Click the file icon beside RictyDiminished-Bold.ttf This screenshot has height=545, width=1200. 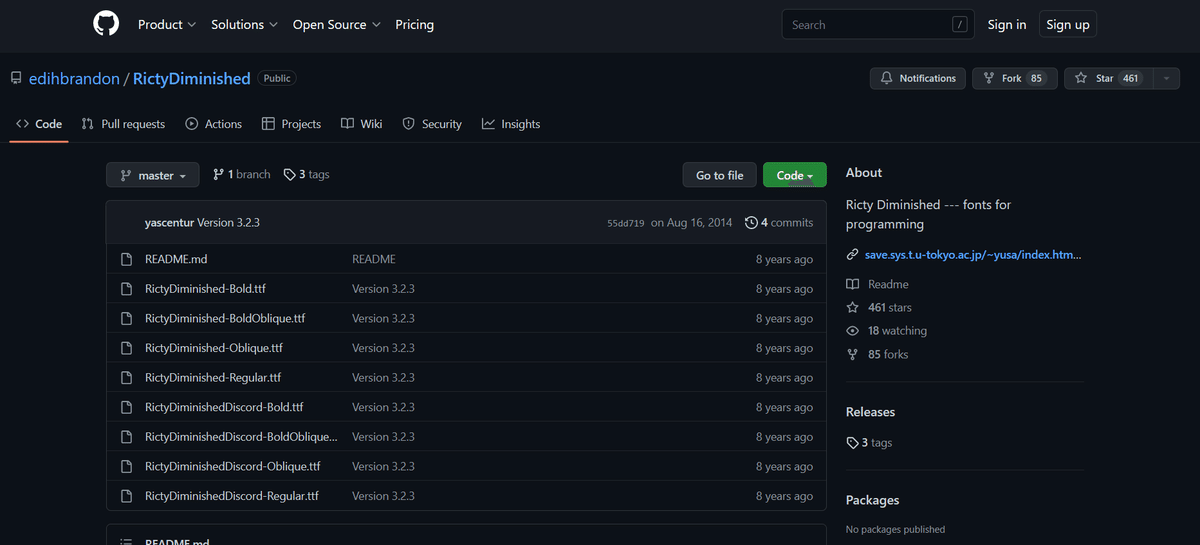point(126,289)
